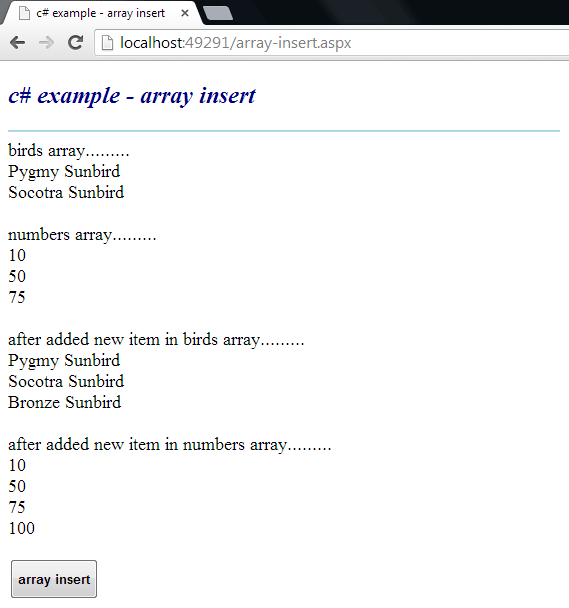This screenshot has height=608, width=569.
Task: Click the 'array insert' button
Action: 54,579
